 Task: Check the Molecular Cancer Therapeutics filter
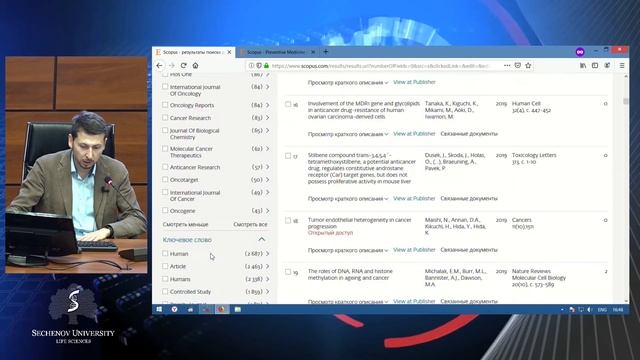pos(165,149)
